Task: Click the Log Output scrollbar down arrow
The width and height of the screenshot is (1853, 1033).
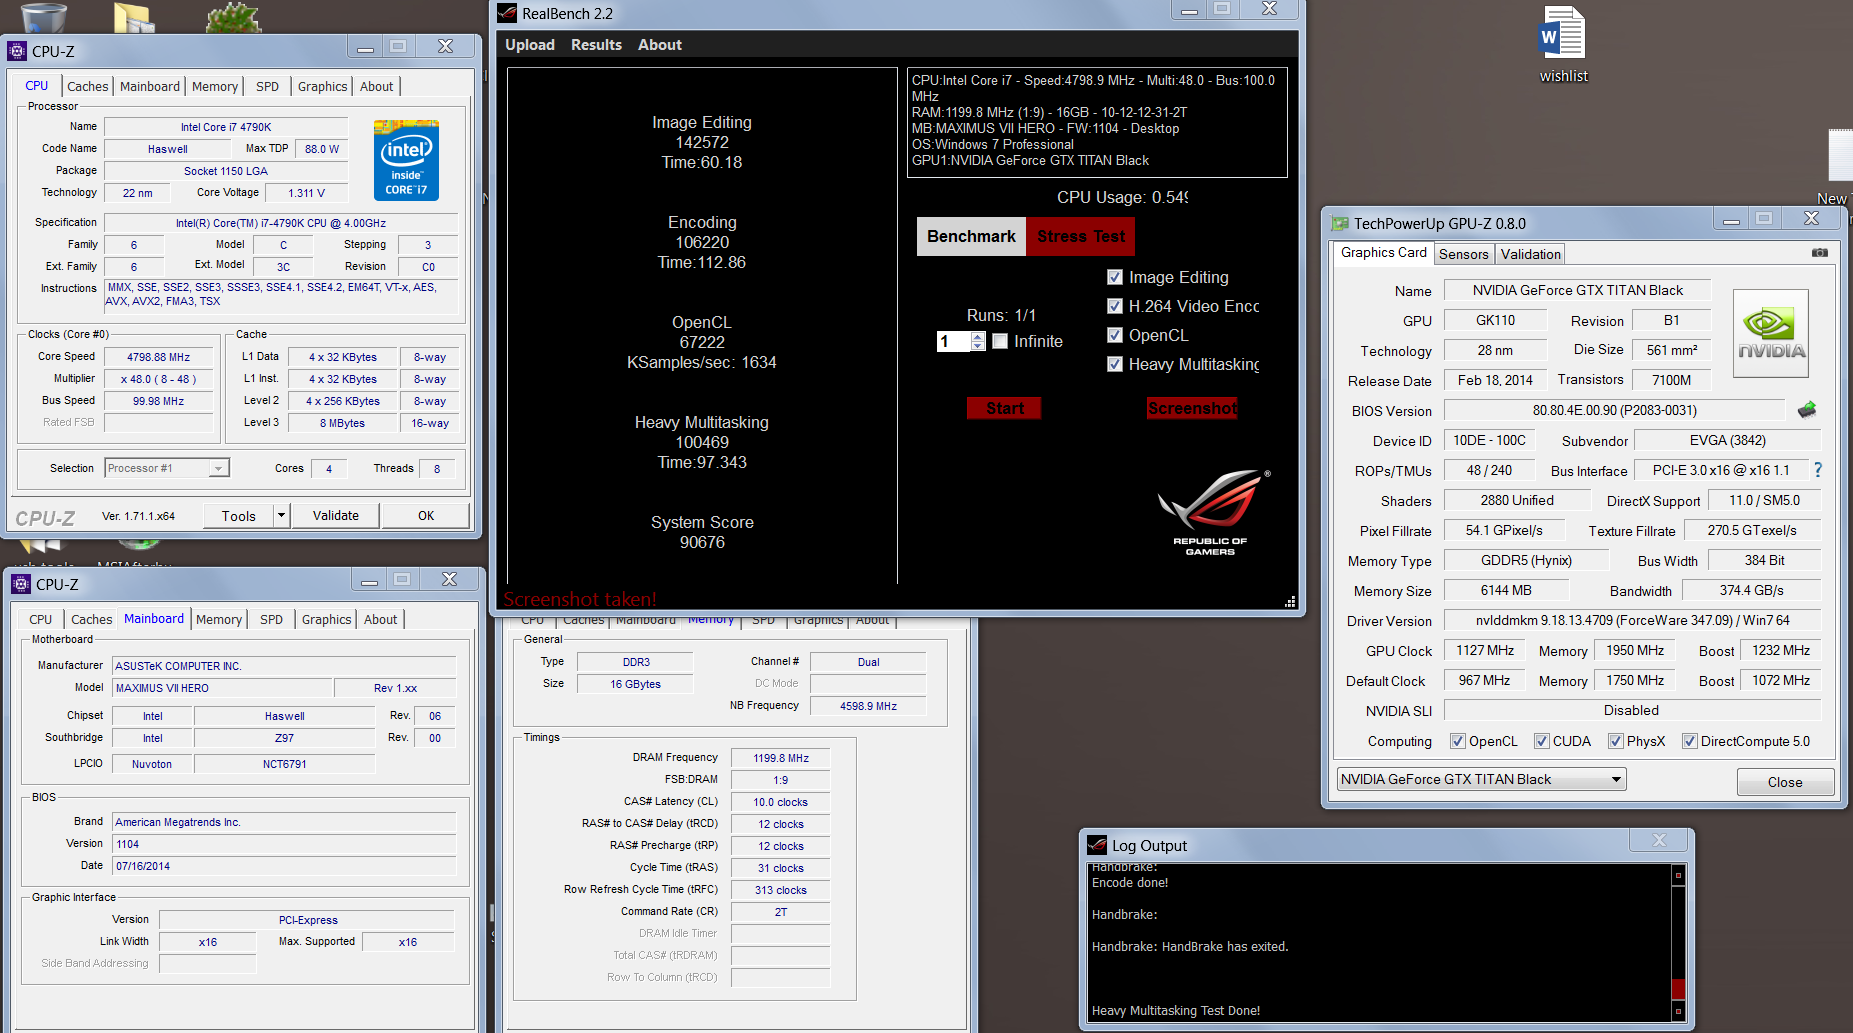Action: [1678, 1012]
